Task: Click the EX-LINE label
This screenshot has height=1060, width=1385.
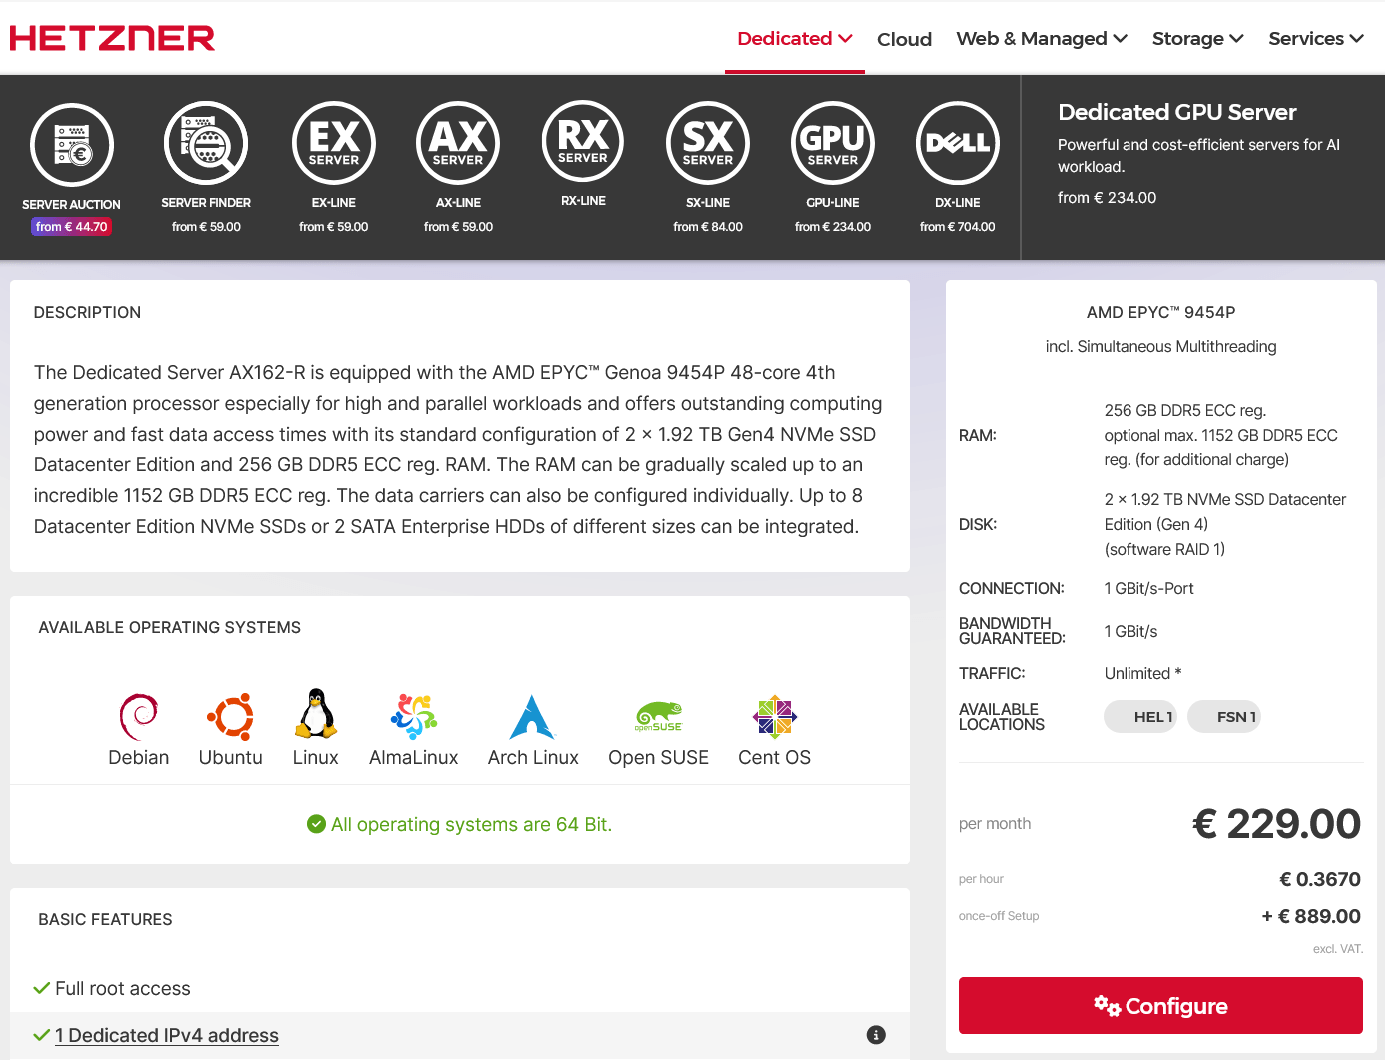Action: point(334,203)
